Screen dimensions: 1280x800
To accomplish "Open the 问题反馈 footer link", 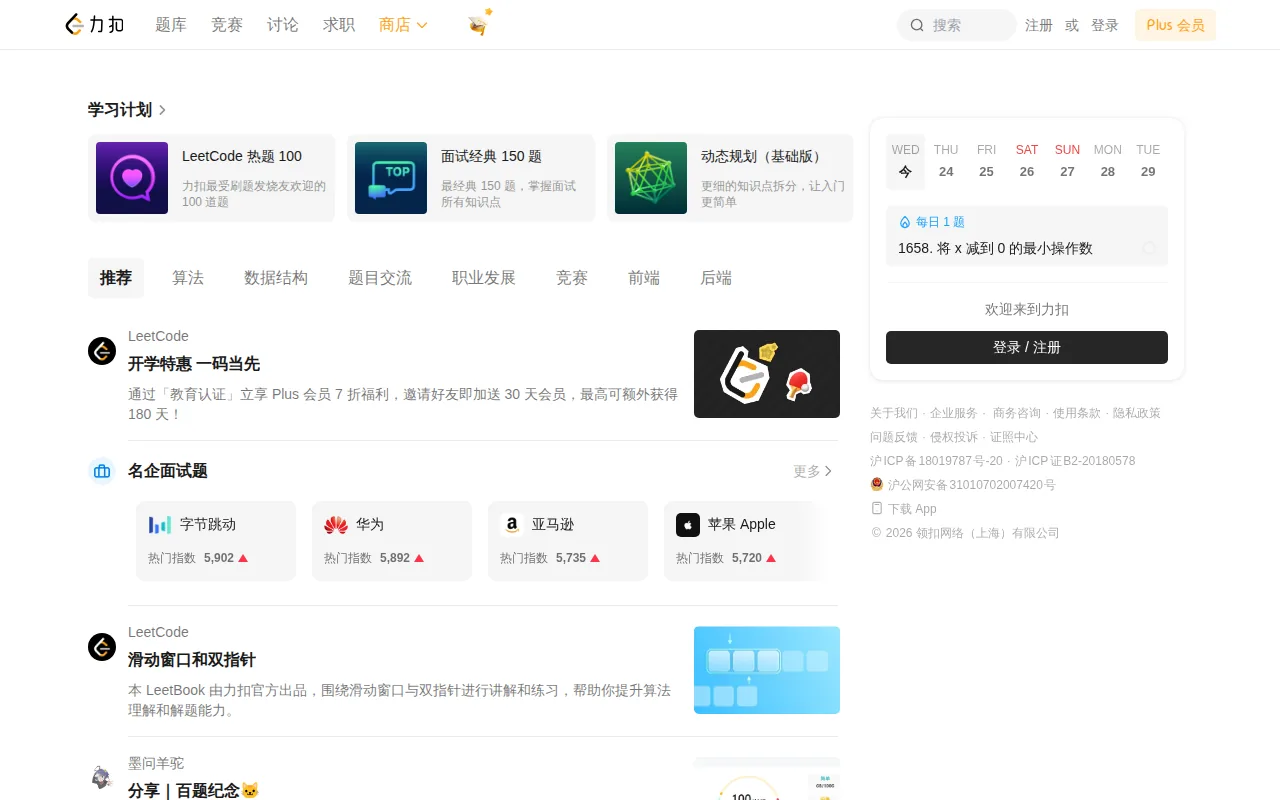I will tap(894, 437).
